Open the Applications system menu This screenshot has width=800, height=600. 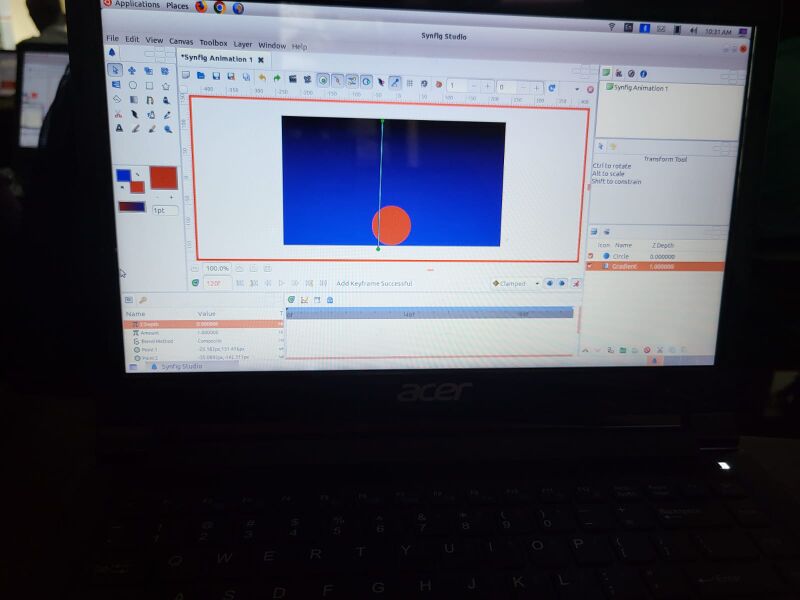[136, 5]
